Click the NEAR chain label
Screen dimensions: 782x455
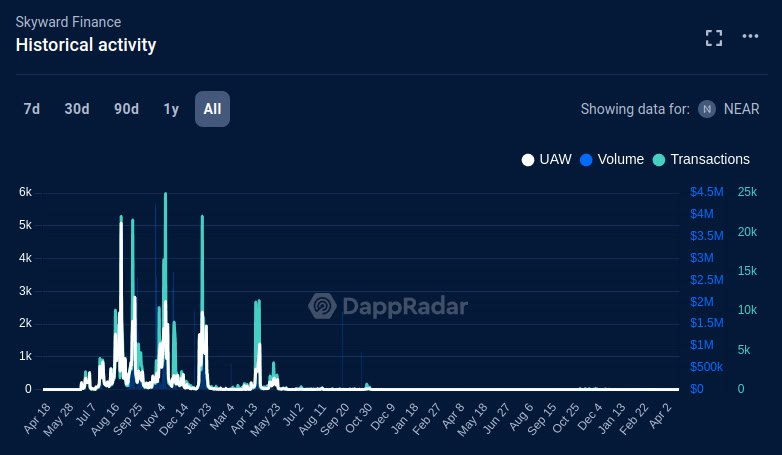tap(742, 109)
